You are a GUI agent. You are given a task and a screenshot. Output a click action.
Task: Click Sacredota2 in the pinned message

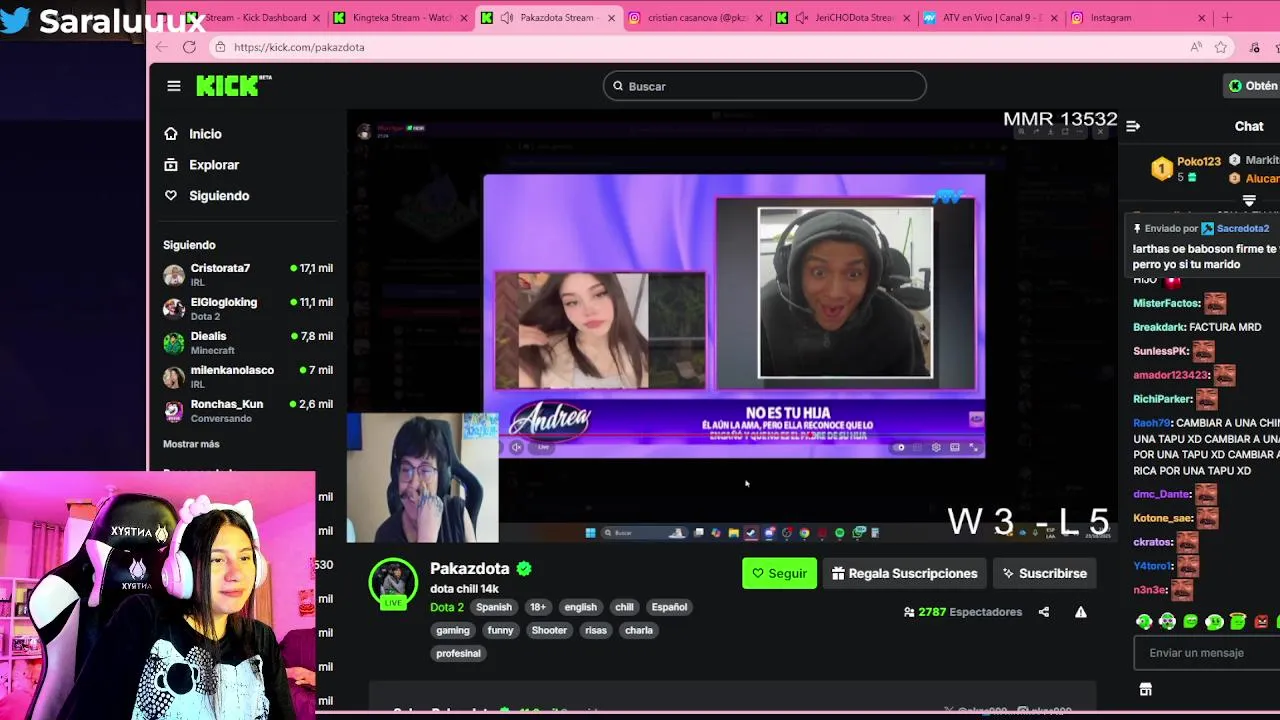[1242, 229]
